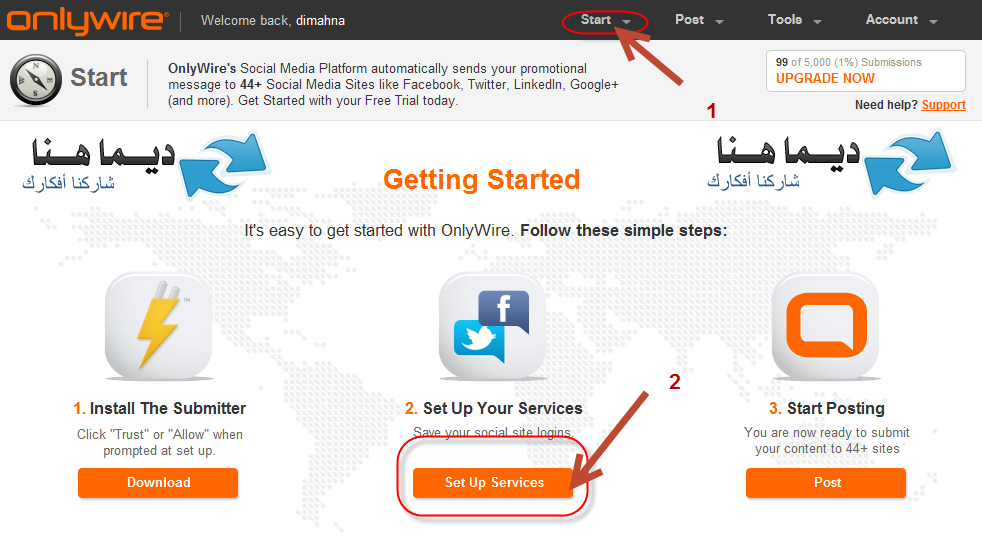Click the lightning bolt Submitter icon

158,326
